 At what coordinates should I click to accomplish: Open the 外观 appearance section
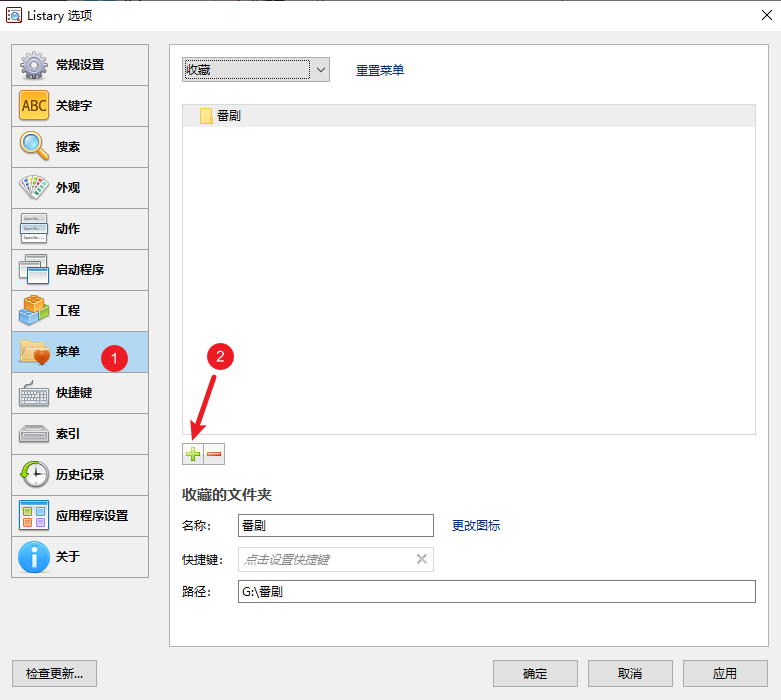(80, 188)
